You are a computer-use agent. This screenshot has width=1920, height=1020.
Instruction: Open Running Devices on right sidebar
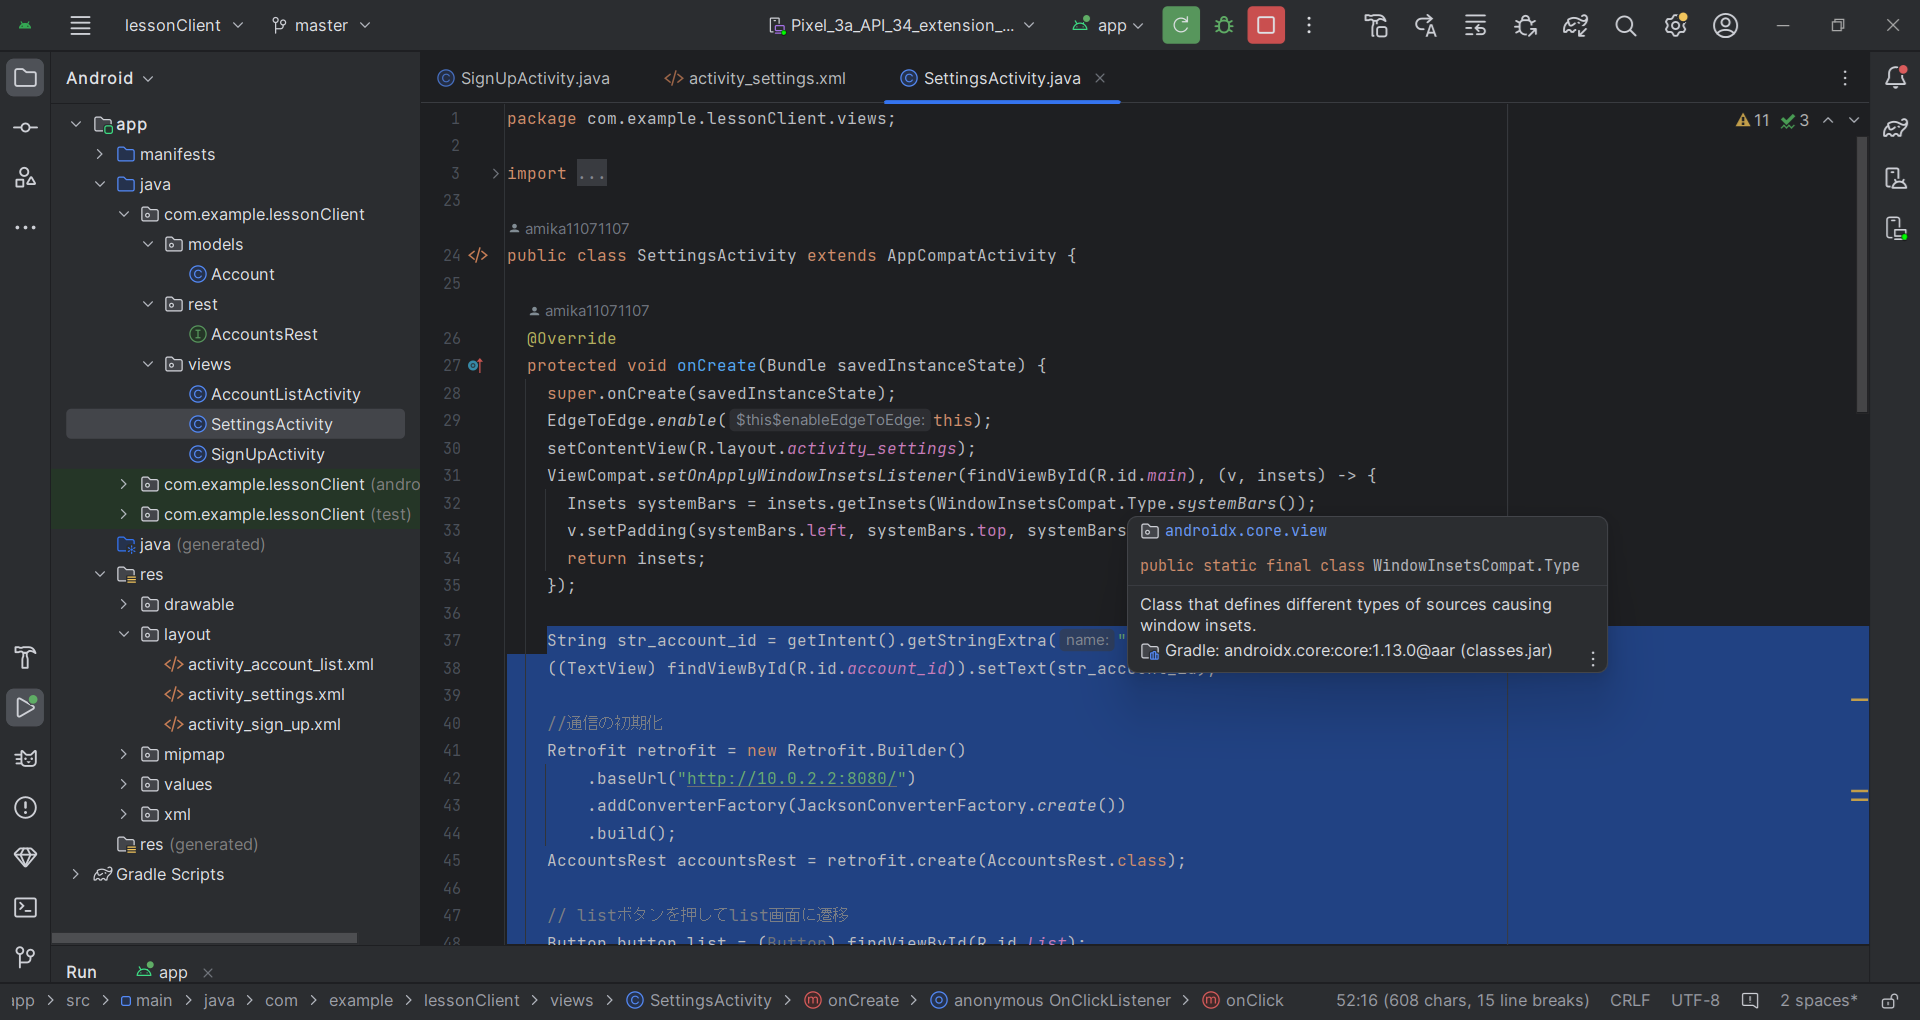[1895, 228]
